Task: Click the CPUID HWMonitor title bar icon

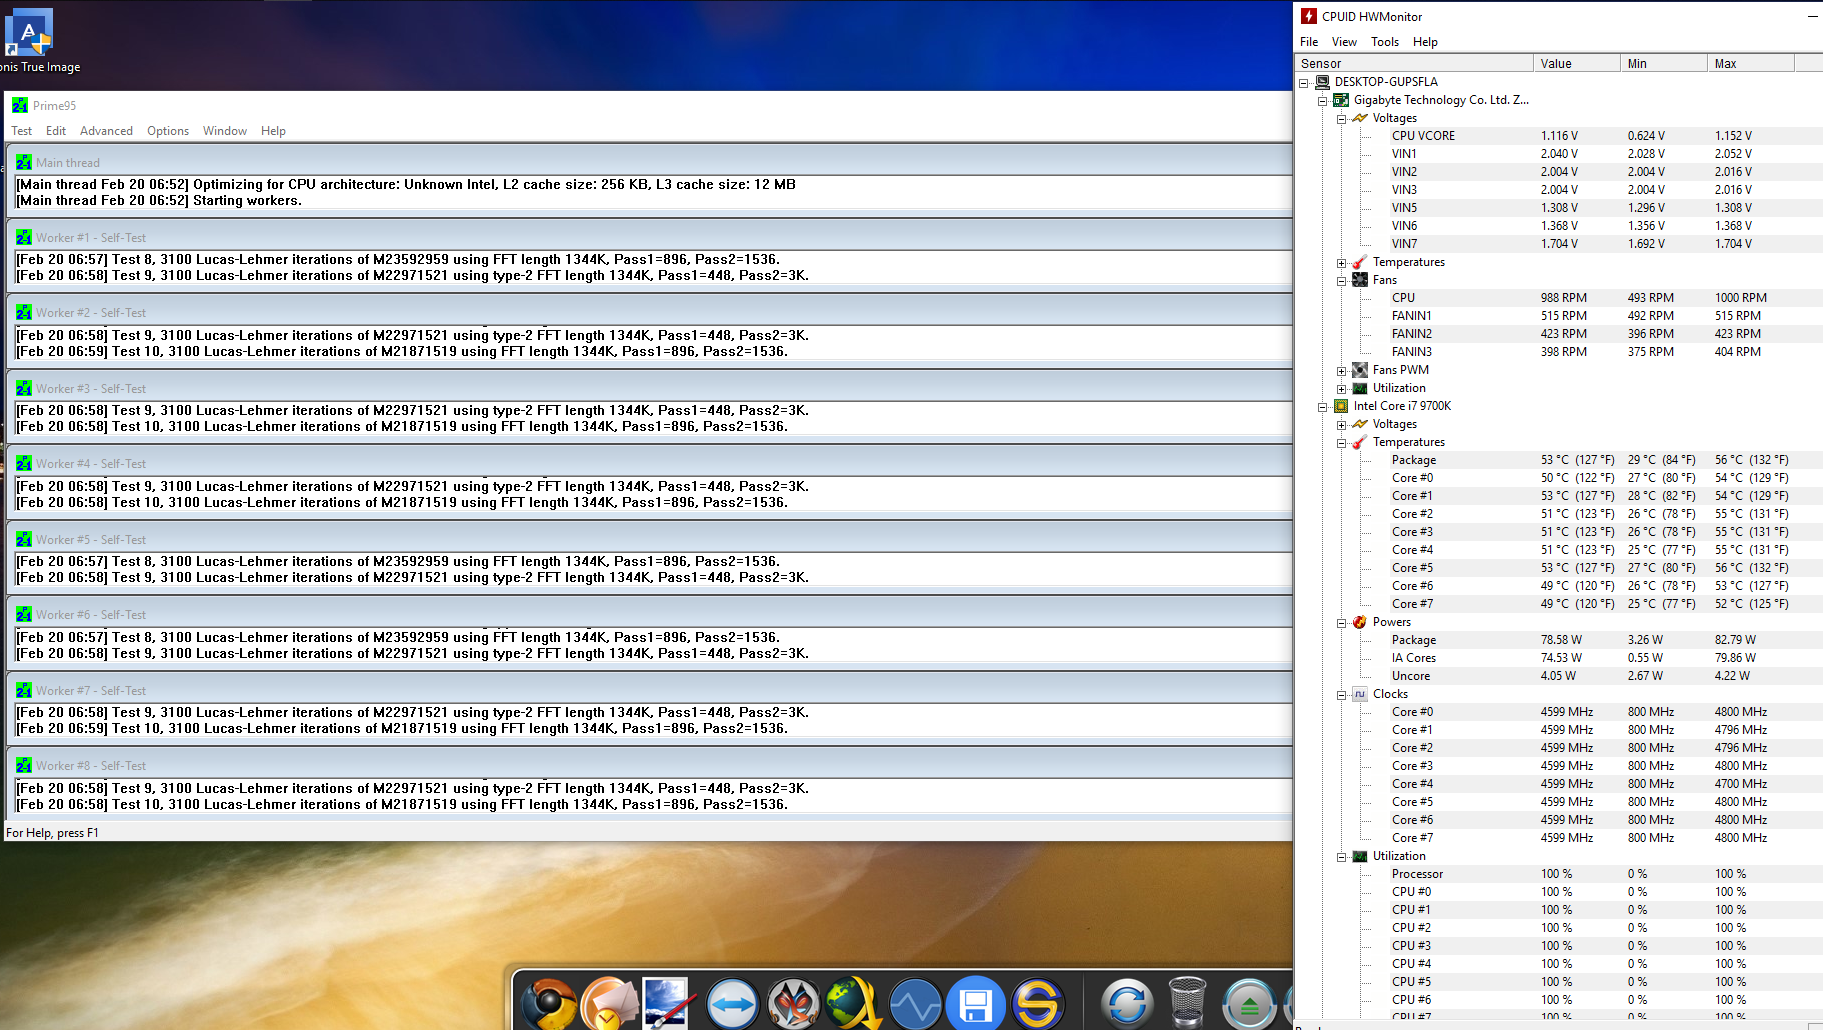Action: tap(1309, 16)
